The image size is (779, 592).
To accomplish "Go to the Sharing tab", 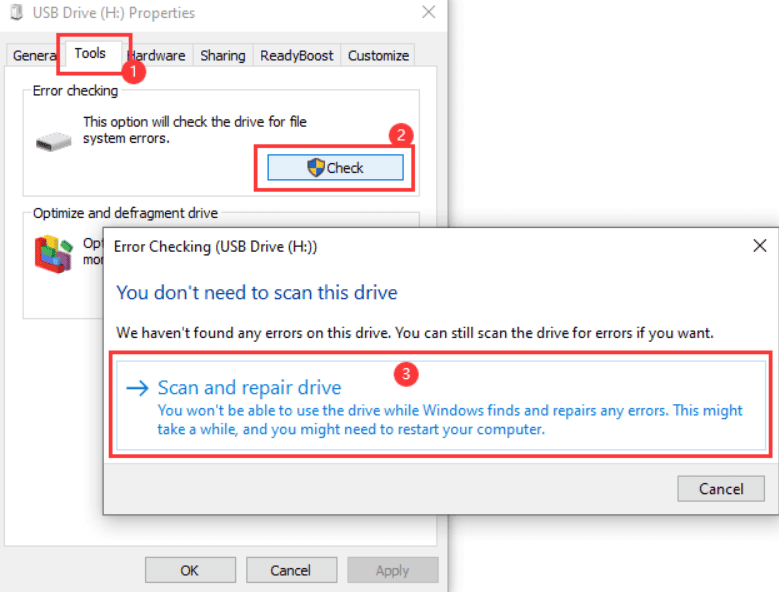I will [x=223, y=56].
